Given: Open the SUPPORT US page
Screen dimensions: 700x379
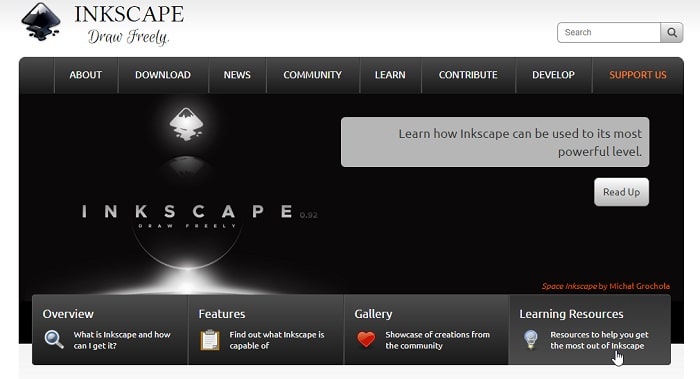Looking at the screenshot, I should (x=638, y=75).
